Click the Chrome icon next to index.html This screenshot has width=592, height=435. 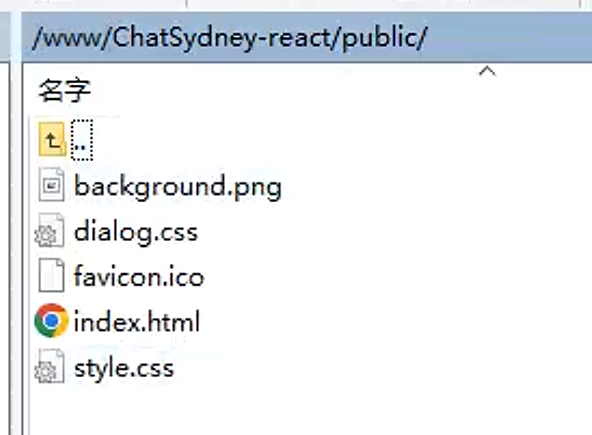pyautogui.click(x=51, y=320)
